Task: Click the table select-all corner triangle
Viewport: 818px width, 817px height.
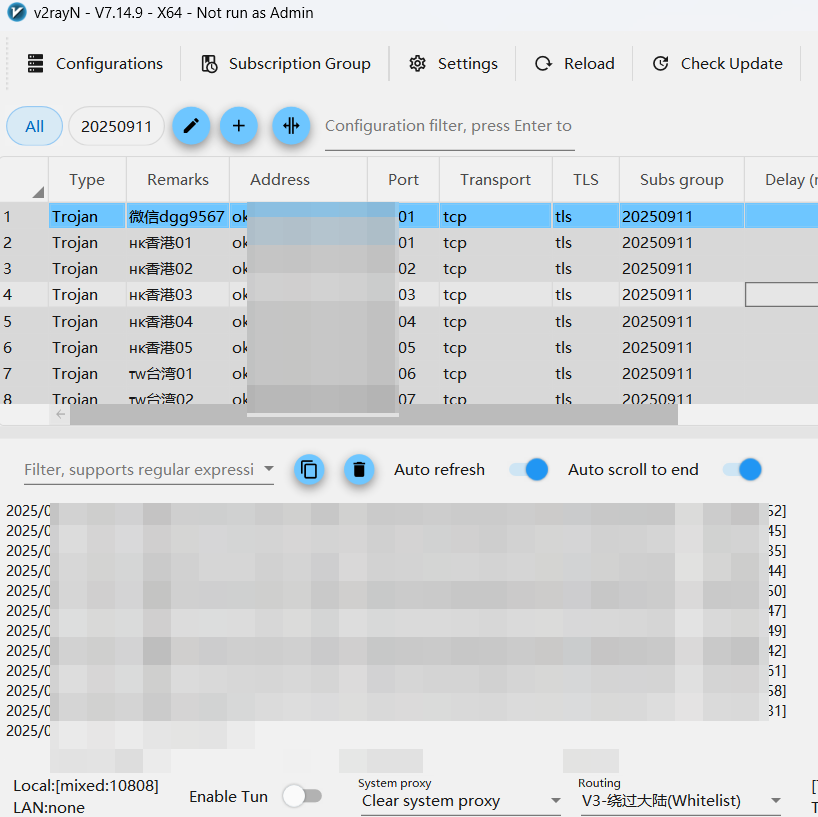Action: [37, 190]
